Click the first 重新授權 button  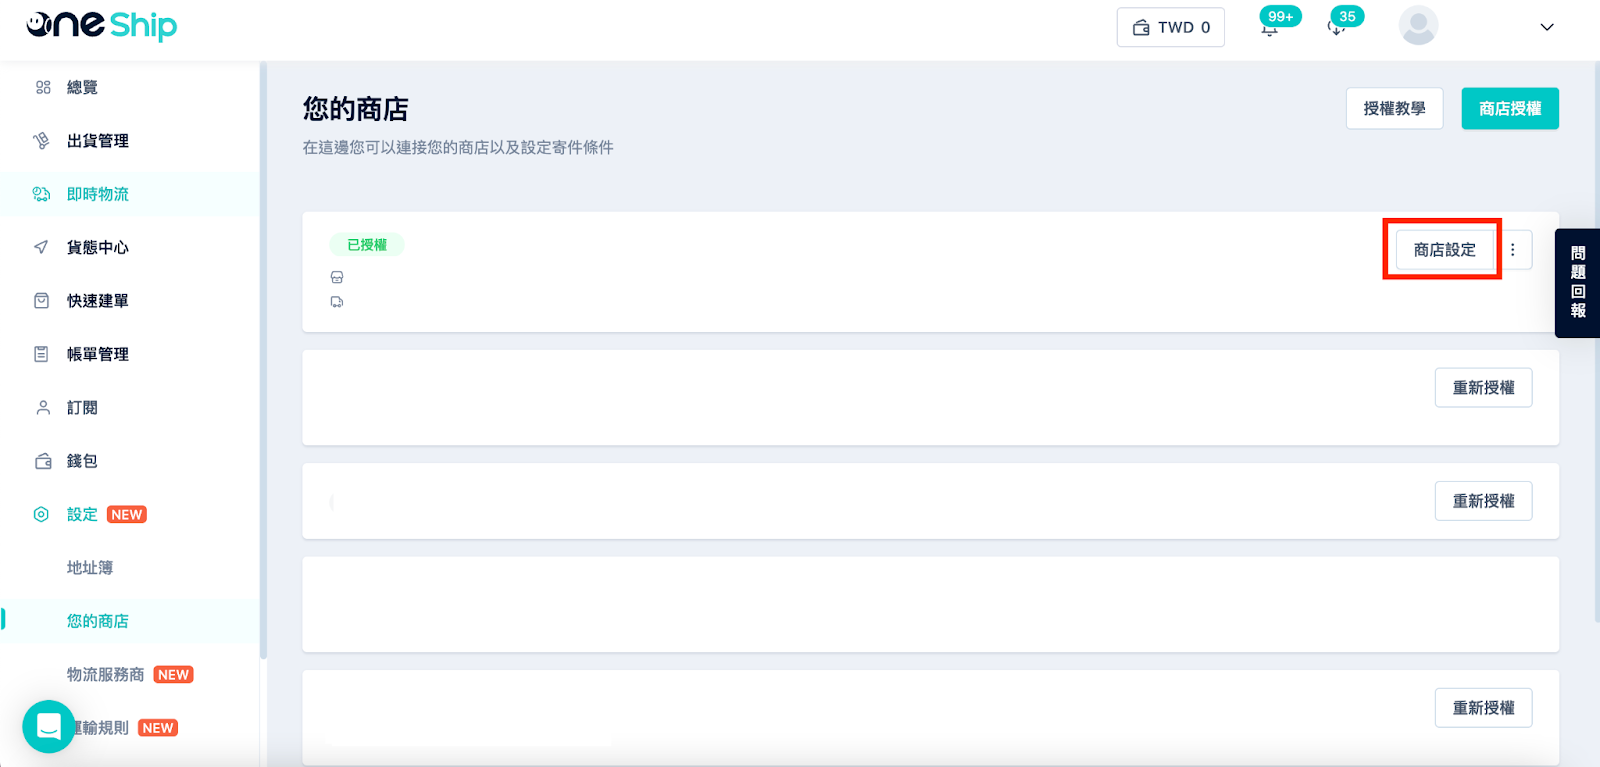[x=1484, y=388]
